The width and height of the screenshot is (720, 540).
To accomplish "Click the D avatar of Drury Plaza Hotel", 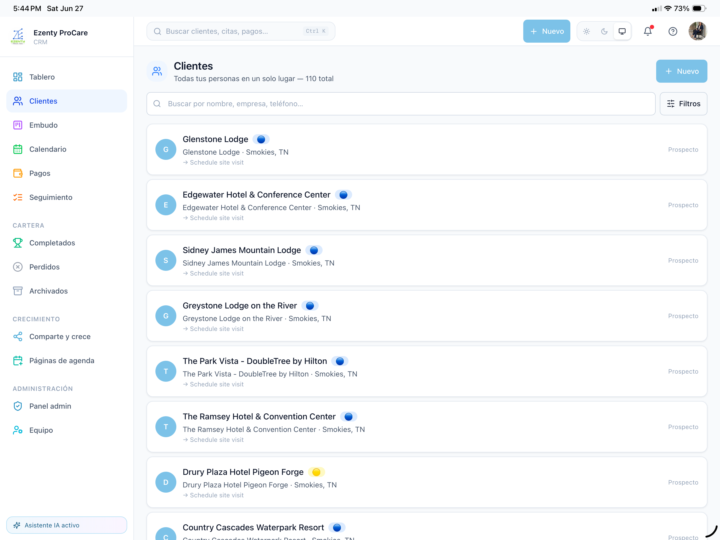I will (x=166, y=482).
